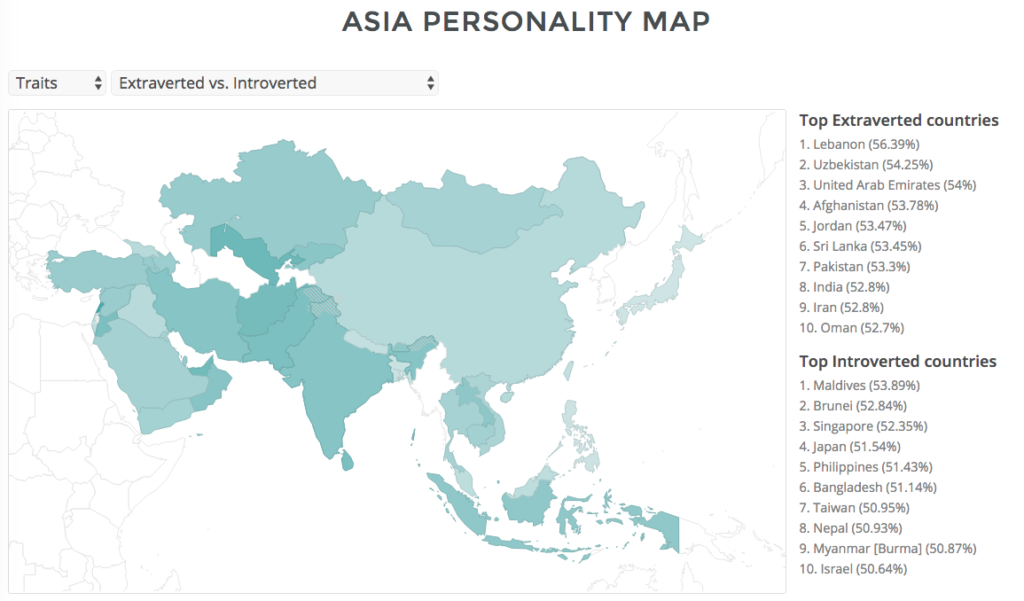
Task: Select Maldives from the introverted list
Action: [860, 385]
